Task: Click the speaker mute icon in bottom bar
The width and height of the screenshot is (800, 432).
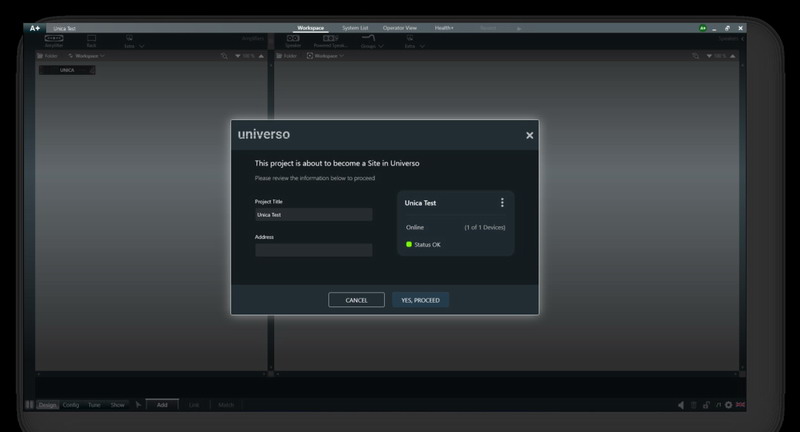Action: pos(681,405)
